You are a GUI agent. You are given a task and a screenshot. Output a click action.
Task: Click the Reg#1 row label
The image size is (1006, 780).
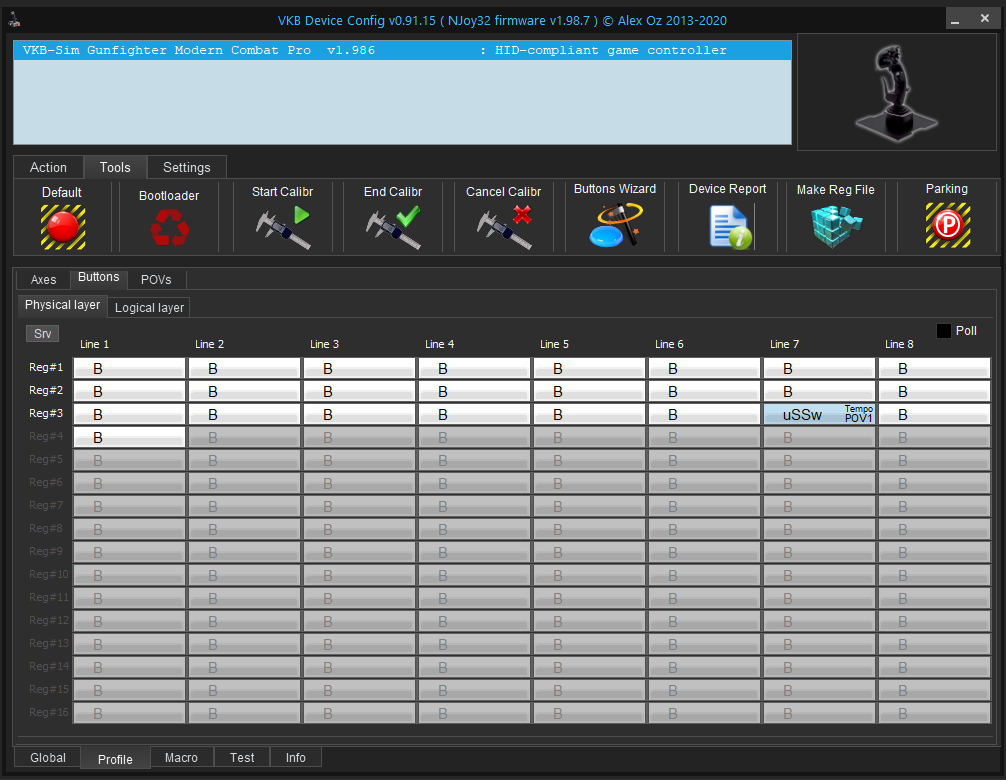(x=46, y=367)
